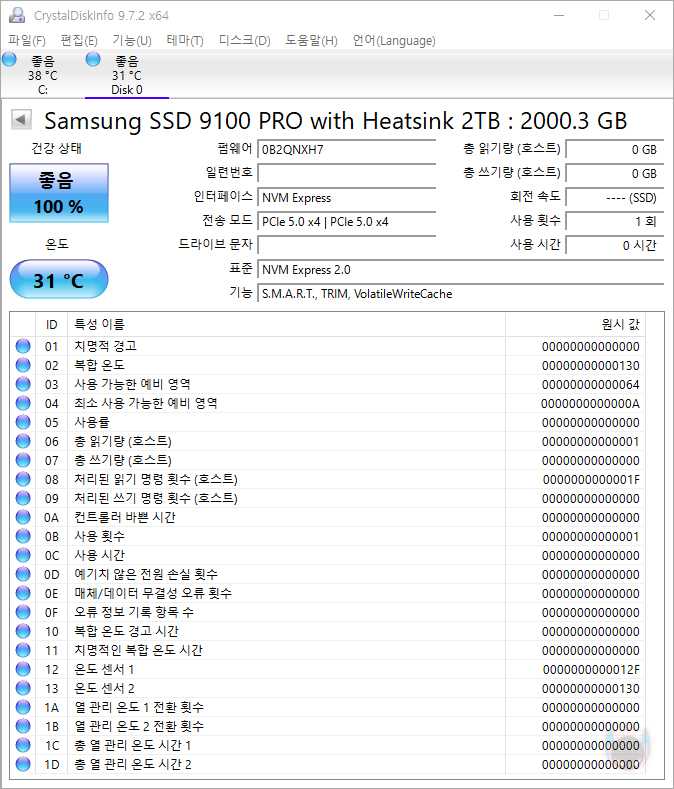The height and width of the screenshot is (789, 674).
Task: Click the features field S.M.A.R.T., TRIM, VolatileWriteCache
Action: (x=461, y=294)
